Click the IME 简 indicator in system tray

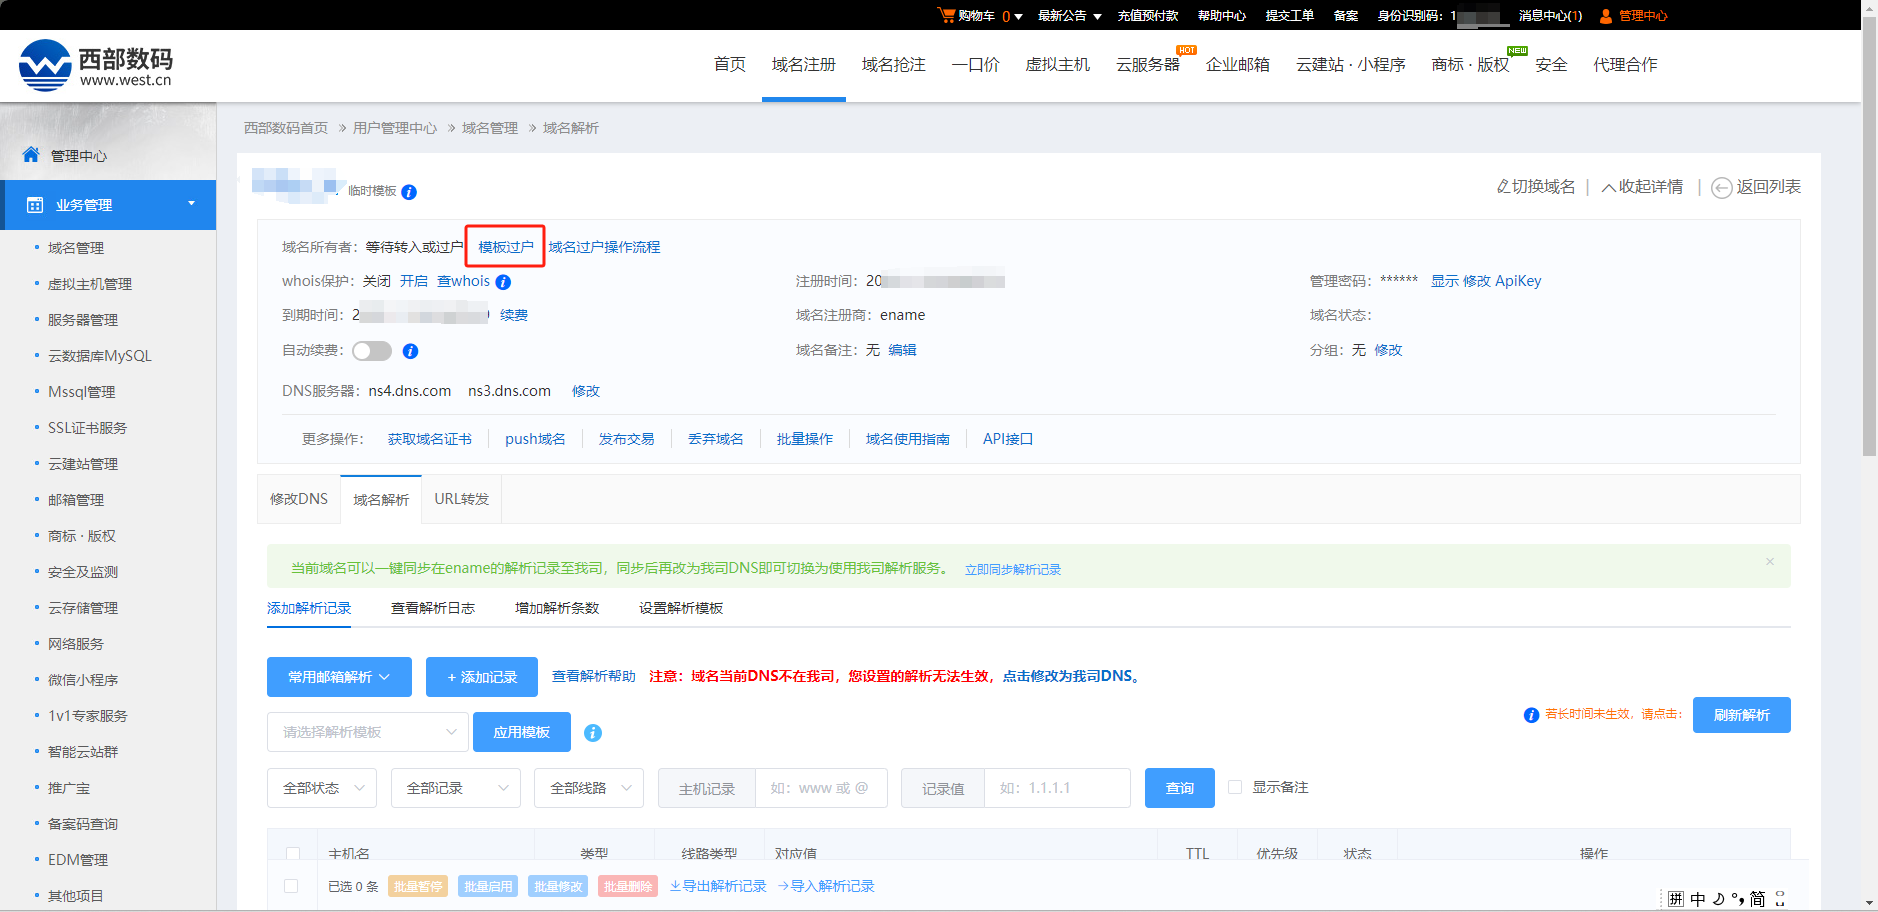tap(1757, 899)
